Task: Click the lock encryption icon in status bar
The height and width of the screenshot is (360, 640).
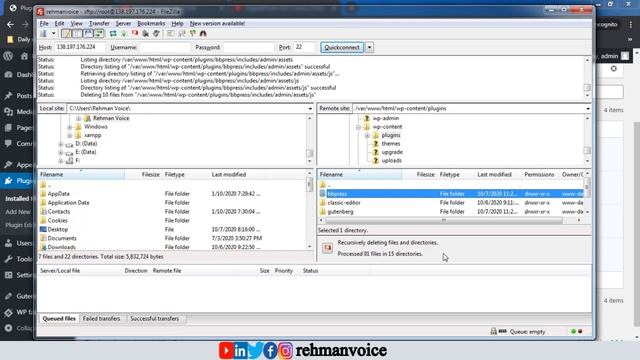Action: [493, 331]
